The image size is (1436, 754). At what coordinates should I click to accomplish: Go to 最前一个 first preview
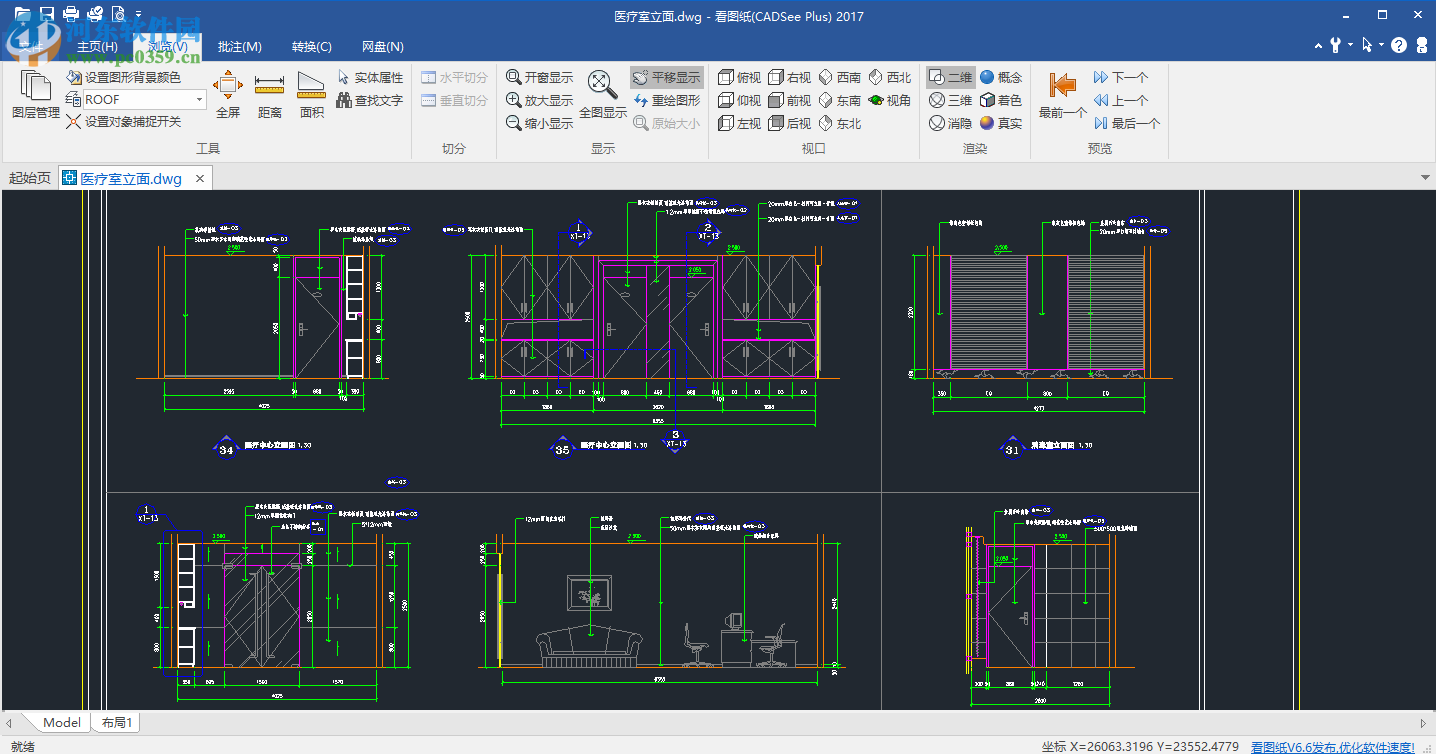[1062, 94]
